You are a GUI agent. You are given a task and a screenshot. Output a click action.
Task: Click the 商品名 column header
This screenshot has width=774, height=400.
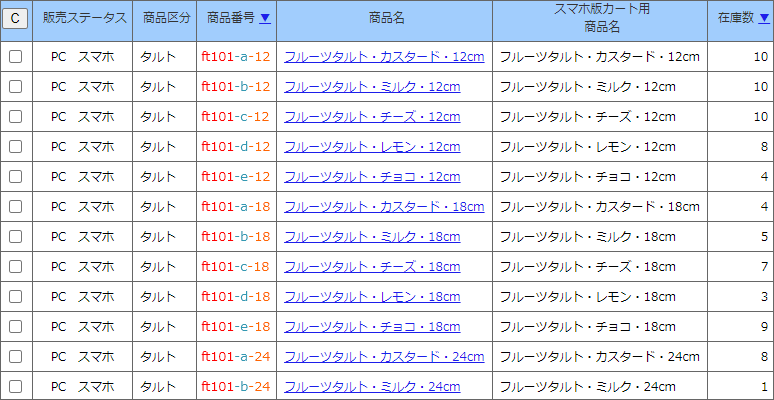point(385,21)
